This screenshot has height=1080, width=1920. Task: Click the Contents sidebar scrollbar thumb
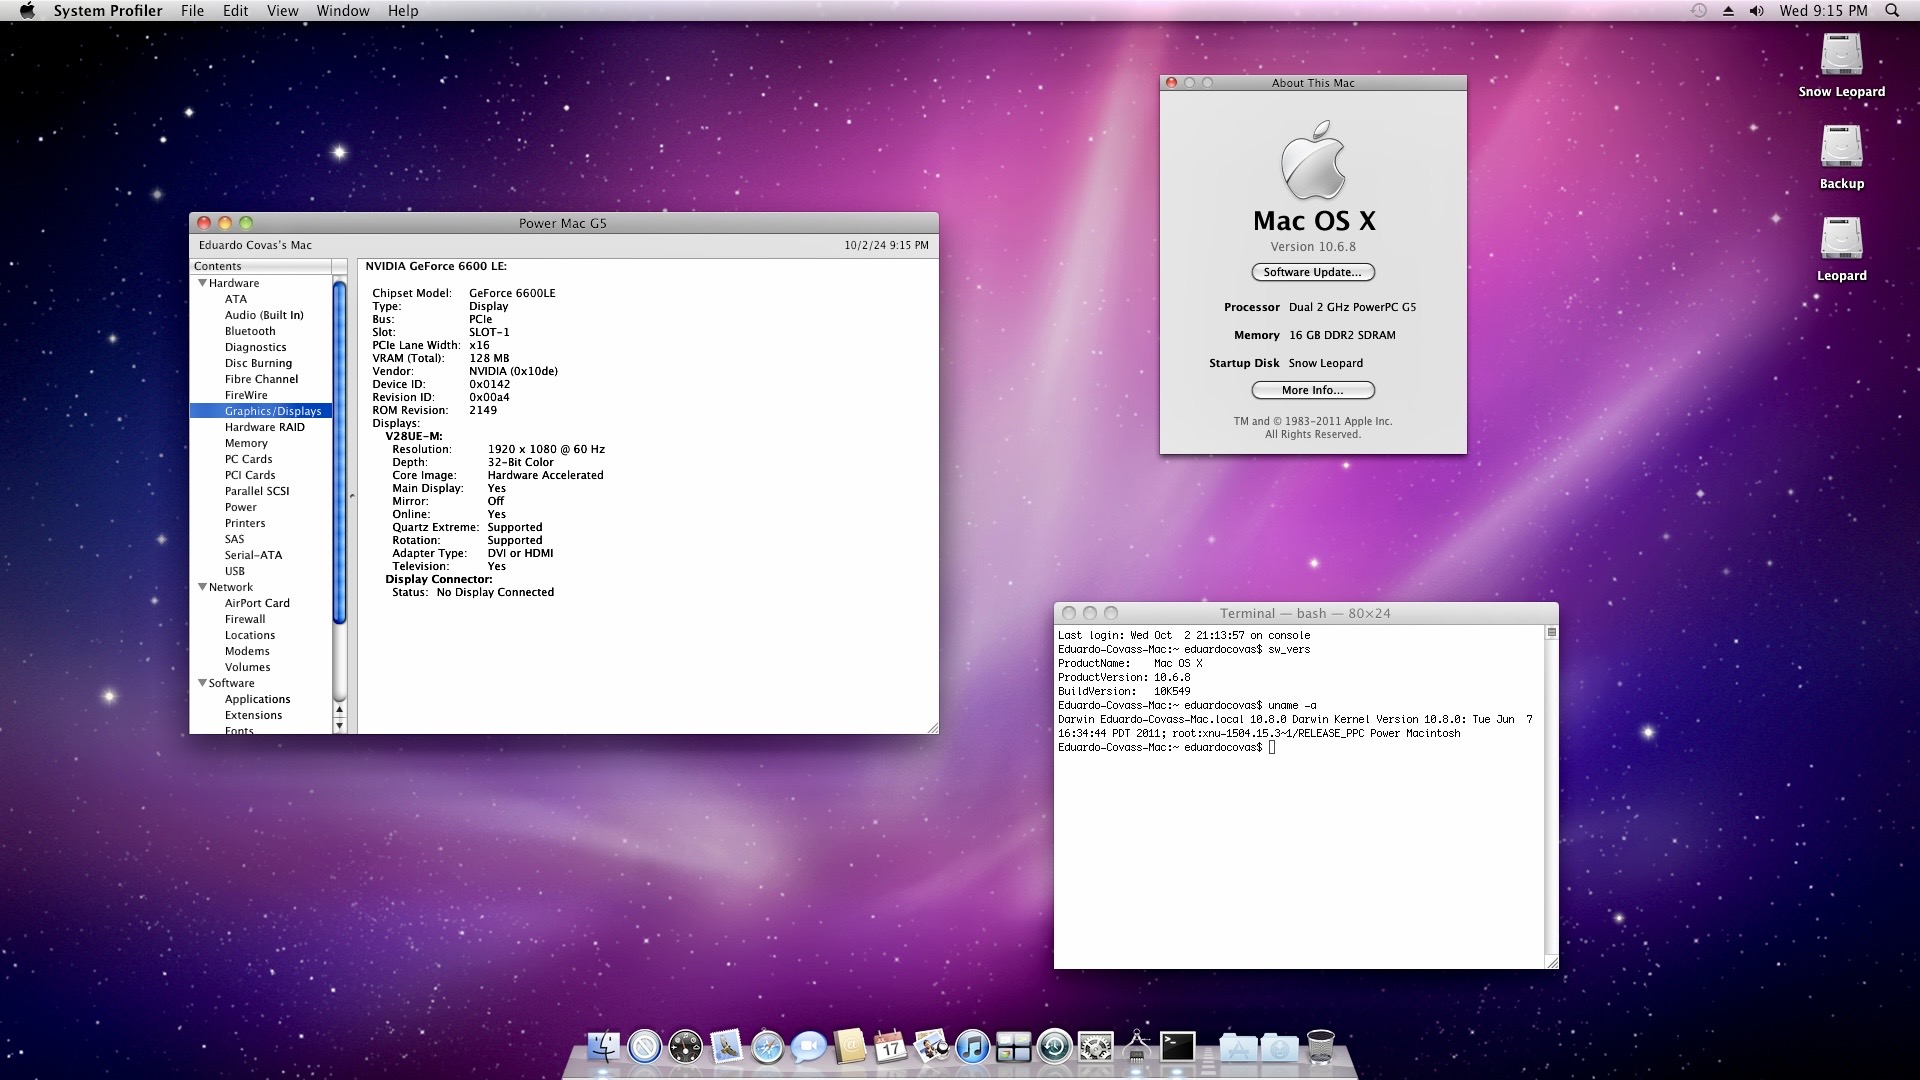point(339,453)
